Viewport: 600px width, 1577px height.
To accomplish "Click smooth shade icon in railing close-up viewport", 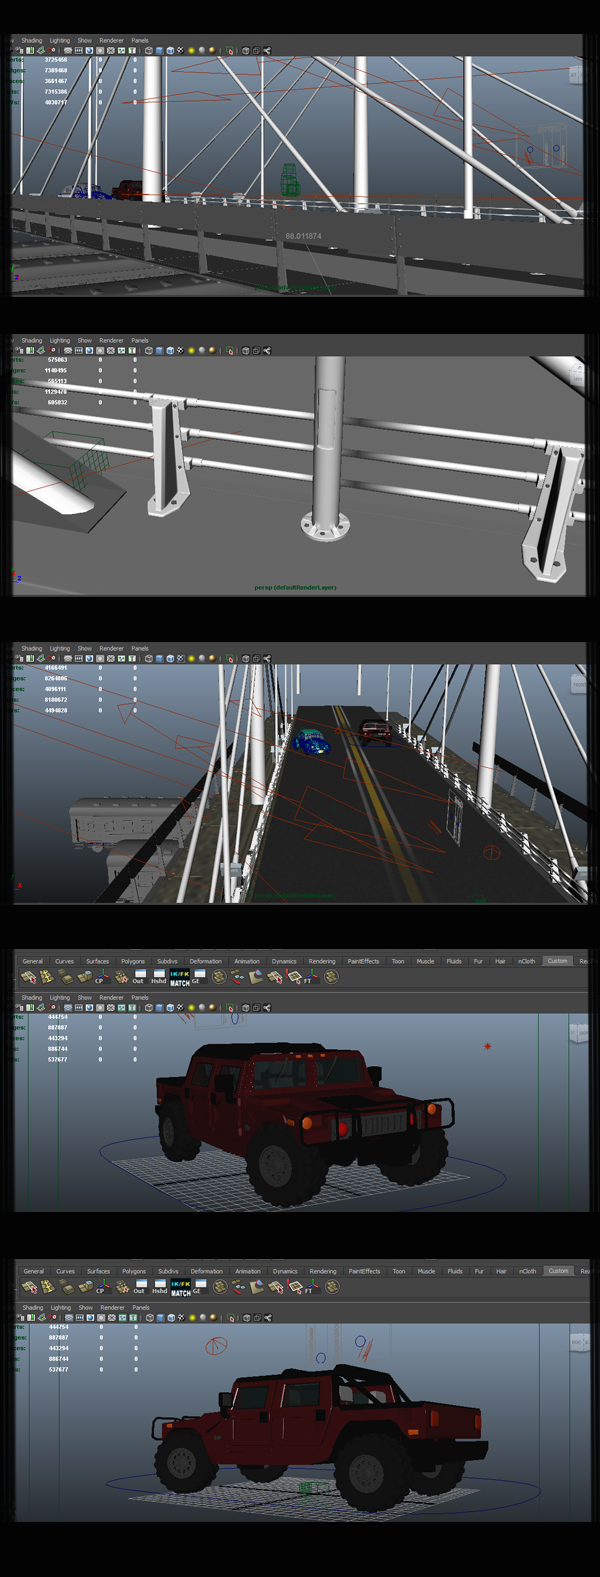I will 159,350.
